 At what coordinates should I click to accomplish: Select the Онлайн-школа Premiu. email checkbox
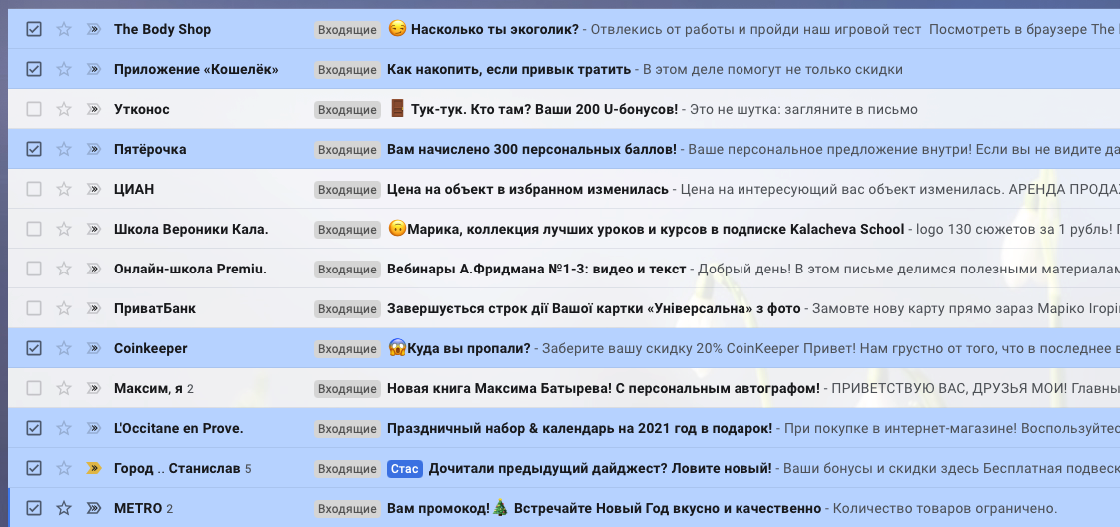point(34,268)
